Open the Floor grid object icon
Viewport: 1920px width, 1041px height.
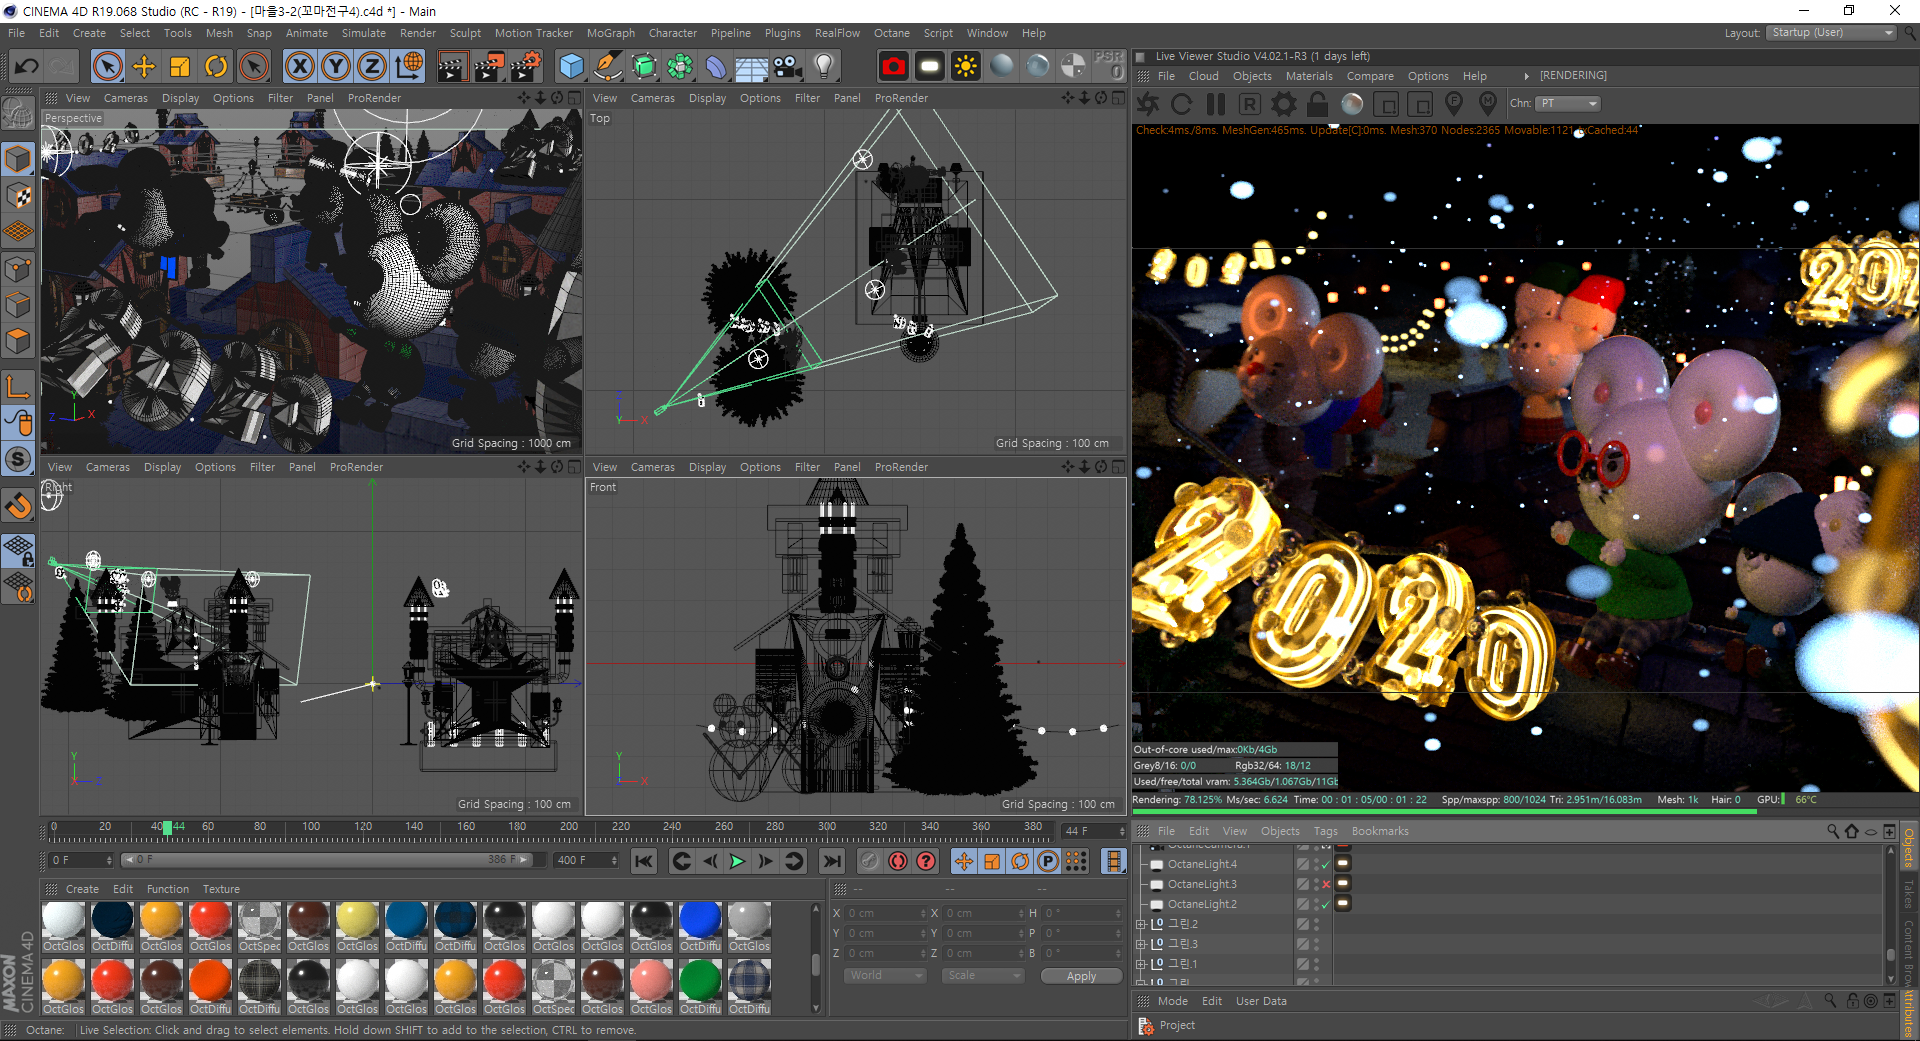point(751,67)
